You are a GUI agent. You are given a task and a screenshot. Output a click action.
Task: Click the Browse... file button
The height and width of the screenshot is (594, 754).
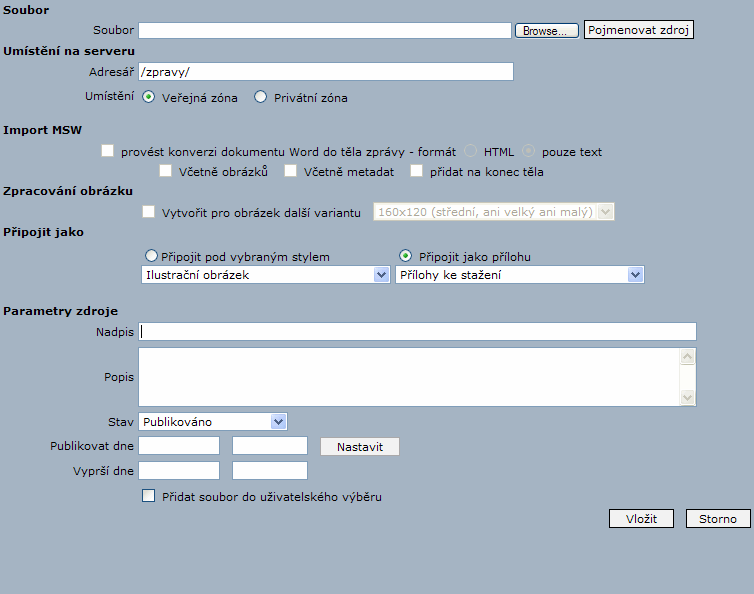[x=547, y=31]
